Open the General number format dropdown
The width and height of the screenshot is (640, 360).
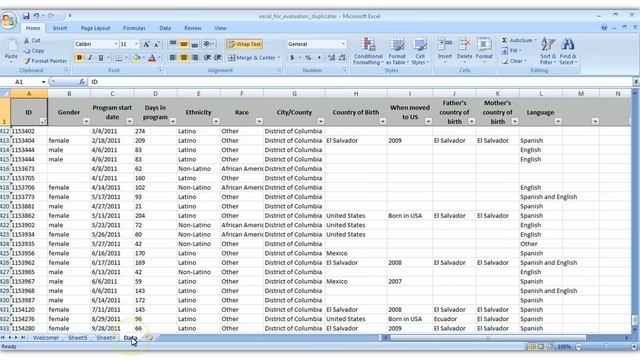click(x=342, y=44)
